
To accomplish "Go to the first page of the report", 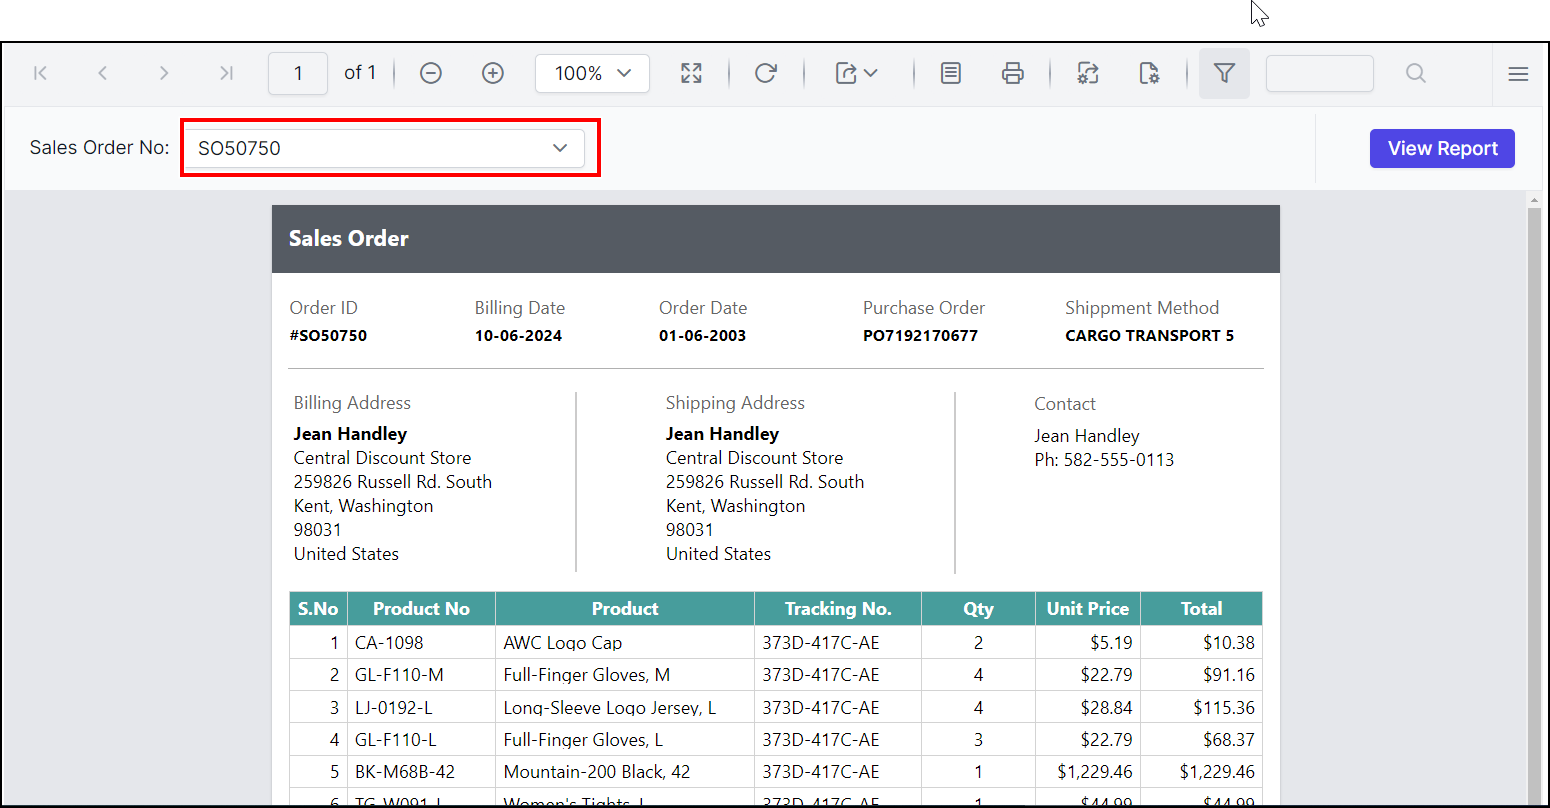I will [x=40, y=72].
